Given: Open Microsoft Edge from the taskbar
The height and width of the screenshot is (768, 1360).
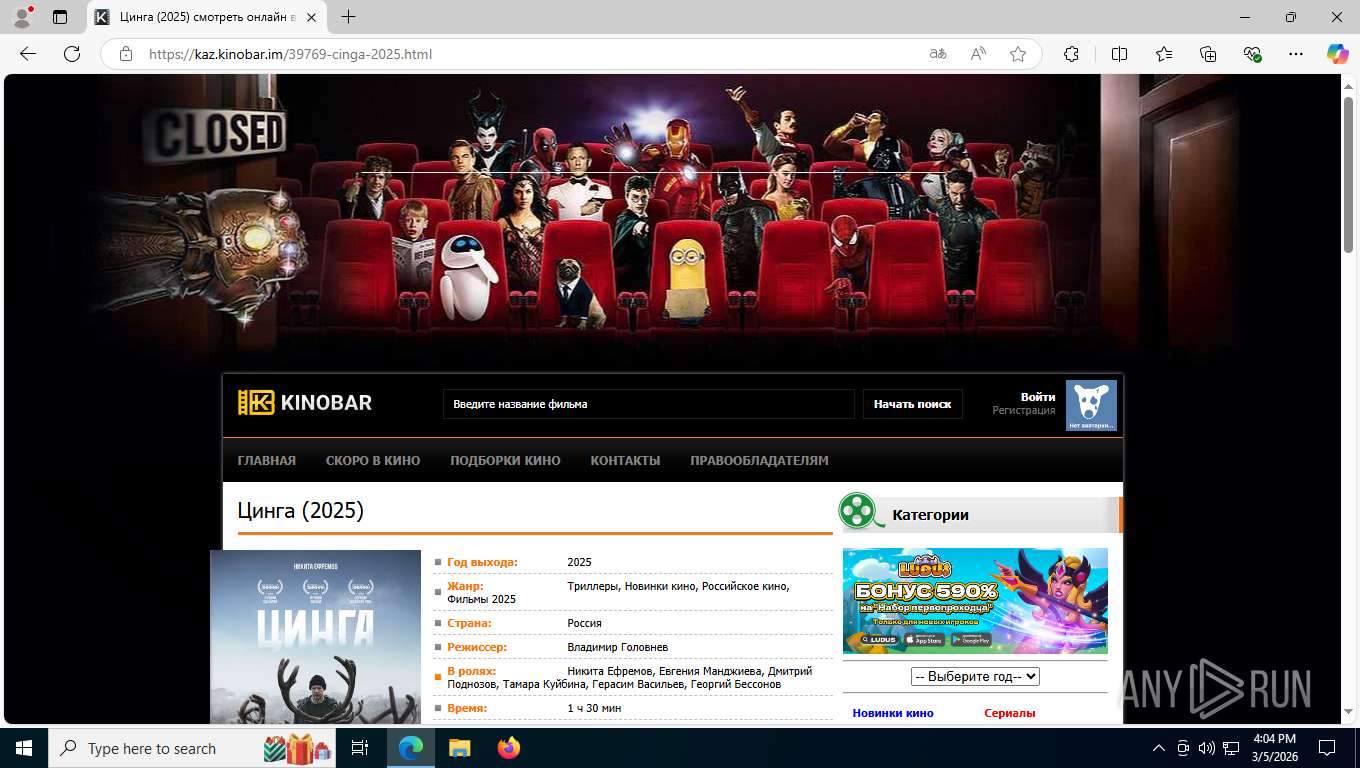Looking at the screenshot, I should 411,748.
